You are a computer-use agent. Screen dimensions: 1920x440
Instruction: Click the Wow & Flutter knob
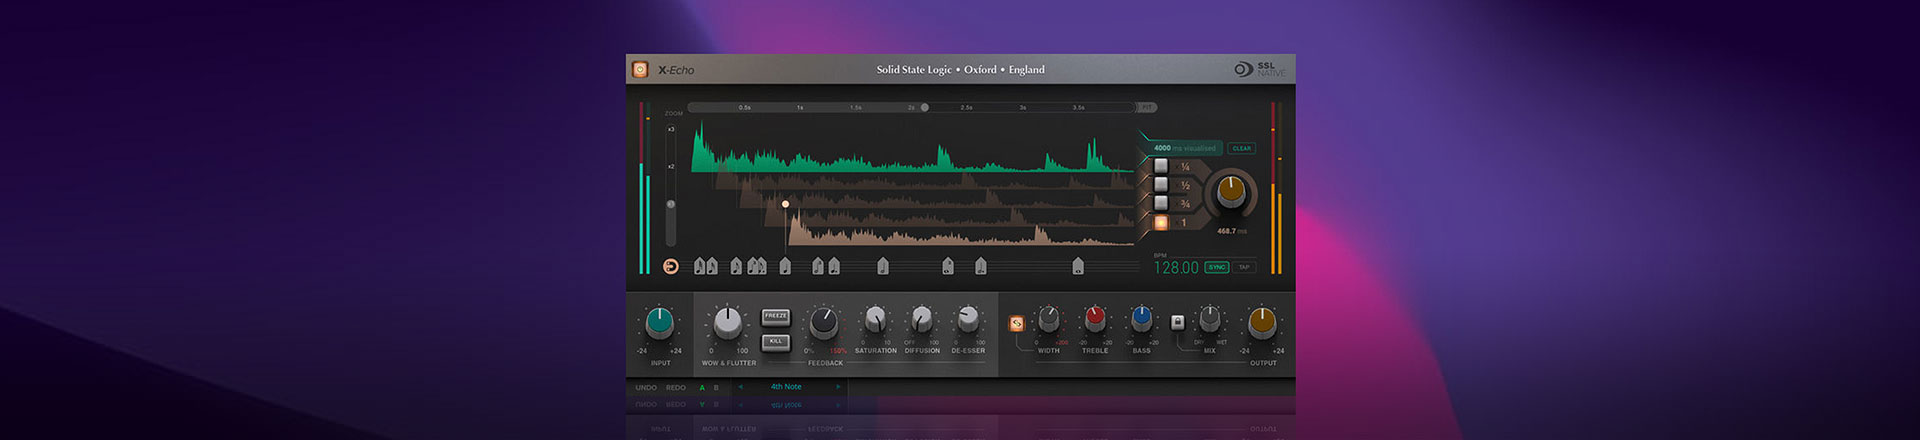pyautogui.click(x=728, y=322)
